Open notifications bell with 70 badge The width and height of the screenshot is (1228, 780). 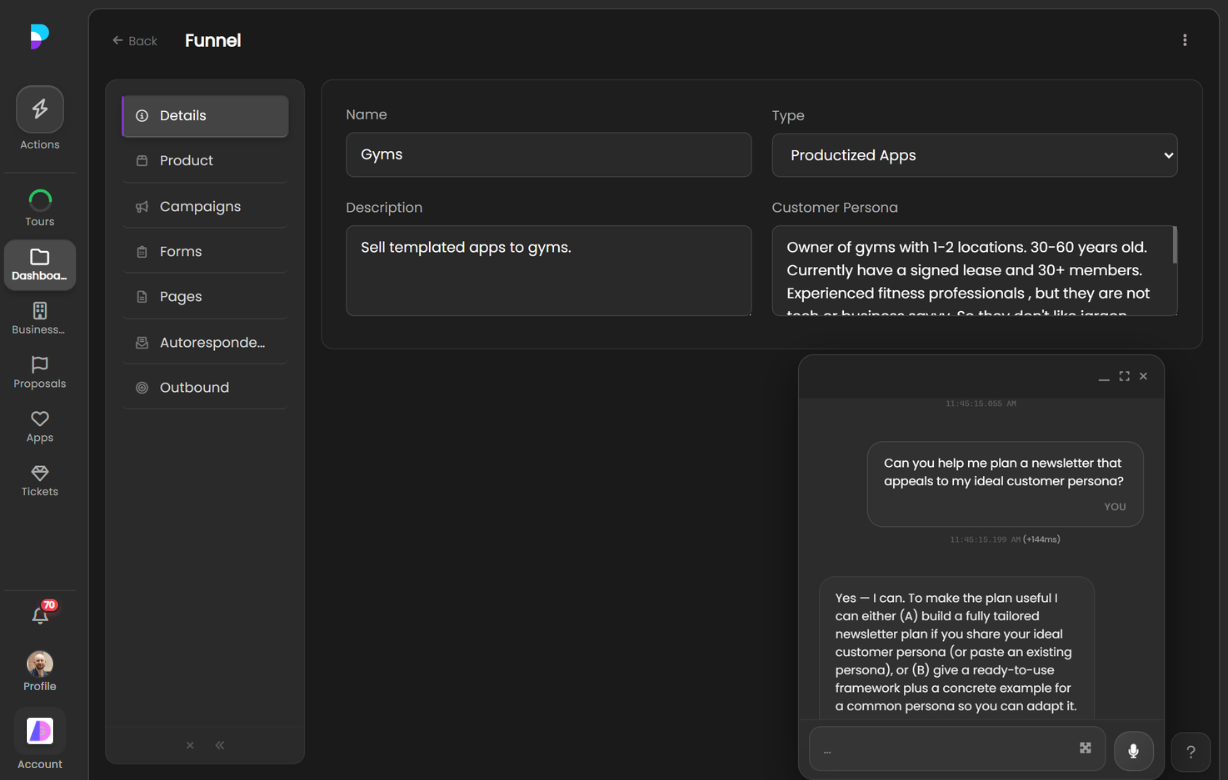click(41, 615)
